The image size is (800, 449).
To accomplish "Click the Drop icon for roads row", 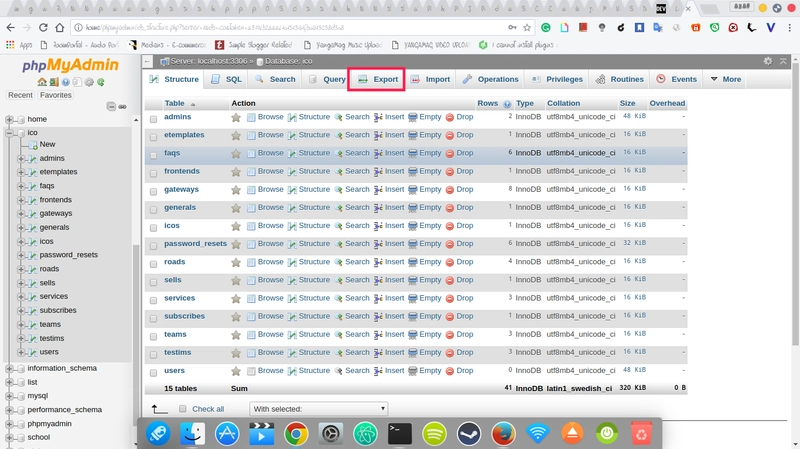I will coord(449,262).
